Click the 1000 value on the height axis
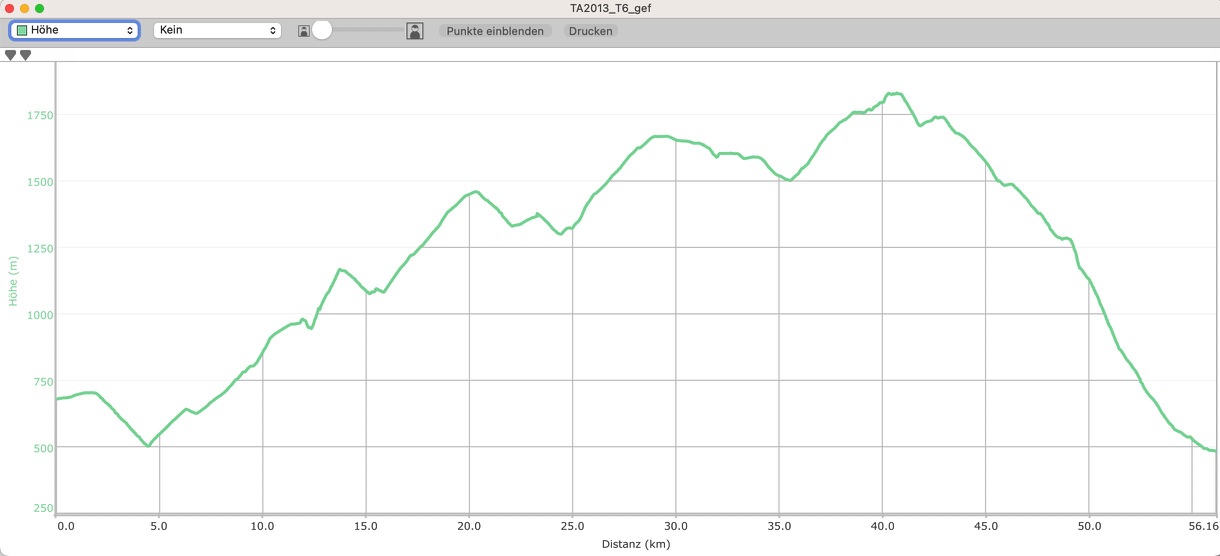The width and height of the screenshot is (1220, 556). click(x=39, y=314)
